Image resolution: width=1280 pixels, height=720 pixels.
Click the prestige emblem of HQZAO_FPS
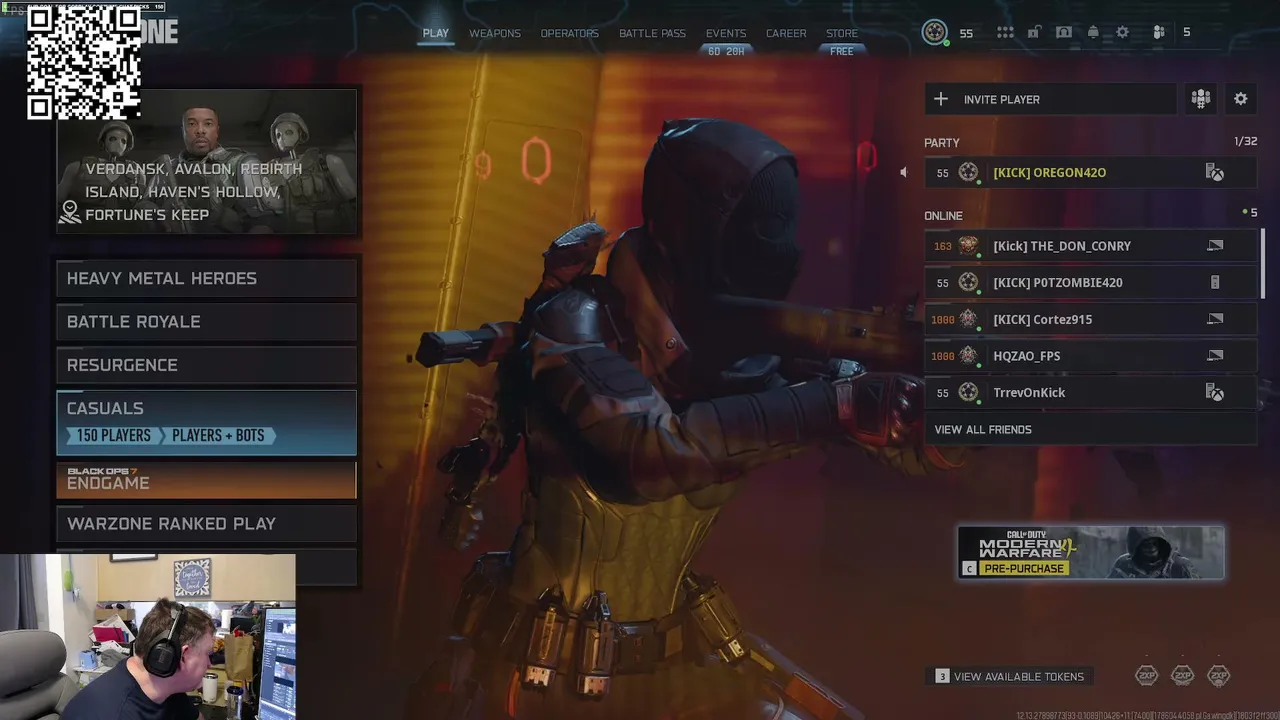[968, 355]
